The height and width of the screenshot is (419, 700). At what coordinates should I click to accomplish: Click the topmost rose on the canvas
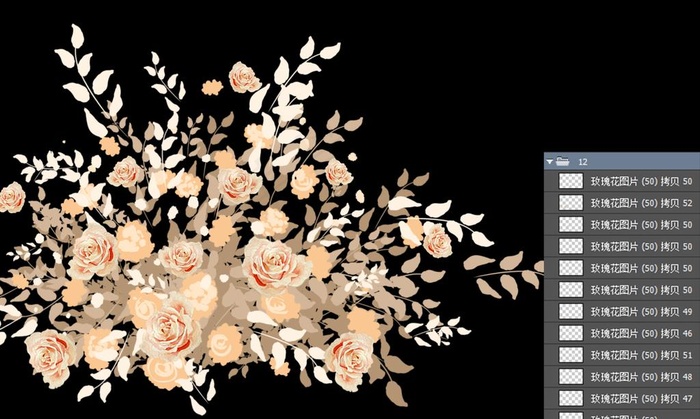244,77
